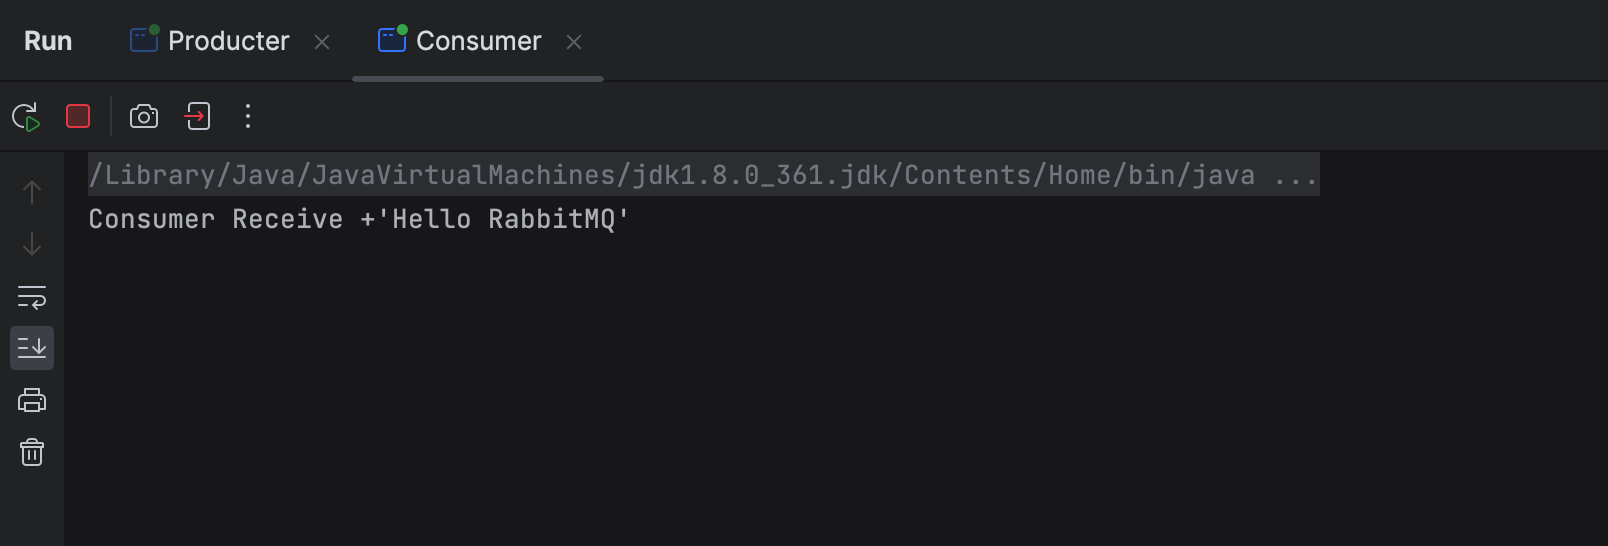Screen dimensions: 1608x546
Task: Switch to the Producter run tab
Action: pos(228,41)
